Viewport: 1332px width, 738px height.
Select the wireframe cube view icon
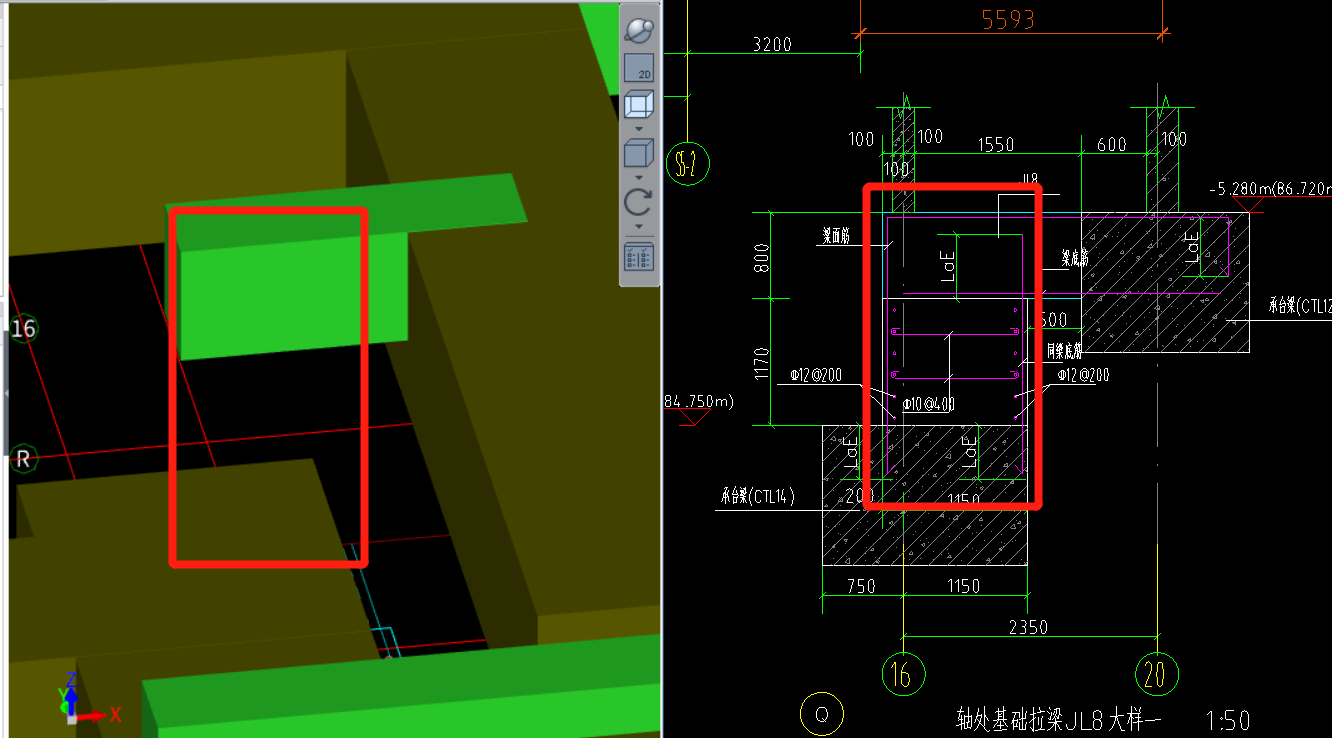[638, 106]
